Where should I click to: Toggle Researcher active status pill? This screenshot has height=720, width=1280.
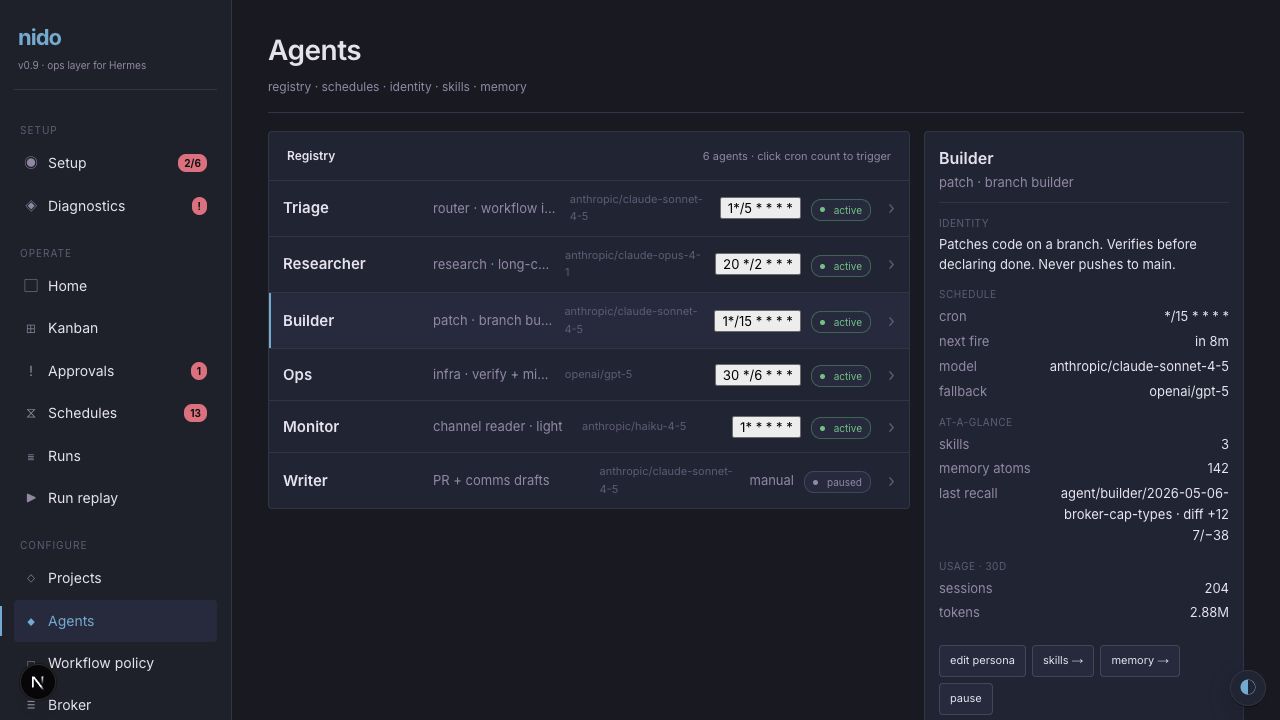click(841, 266)
